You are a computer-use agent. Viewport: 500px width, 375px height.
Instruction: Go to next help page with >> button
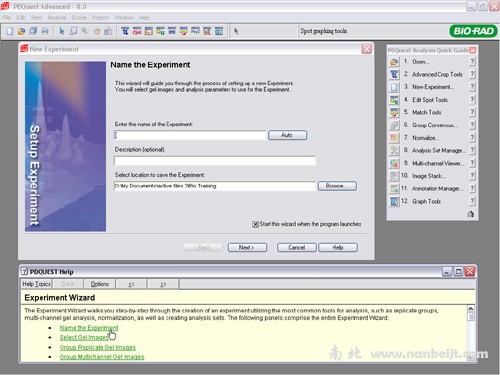[x=163, y=284]
